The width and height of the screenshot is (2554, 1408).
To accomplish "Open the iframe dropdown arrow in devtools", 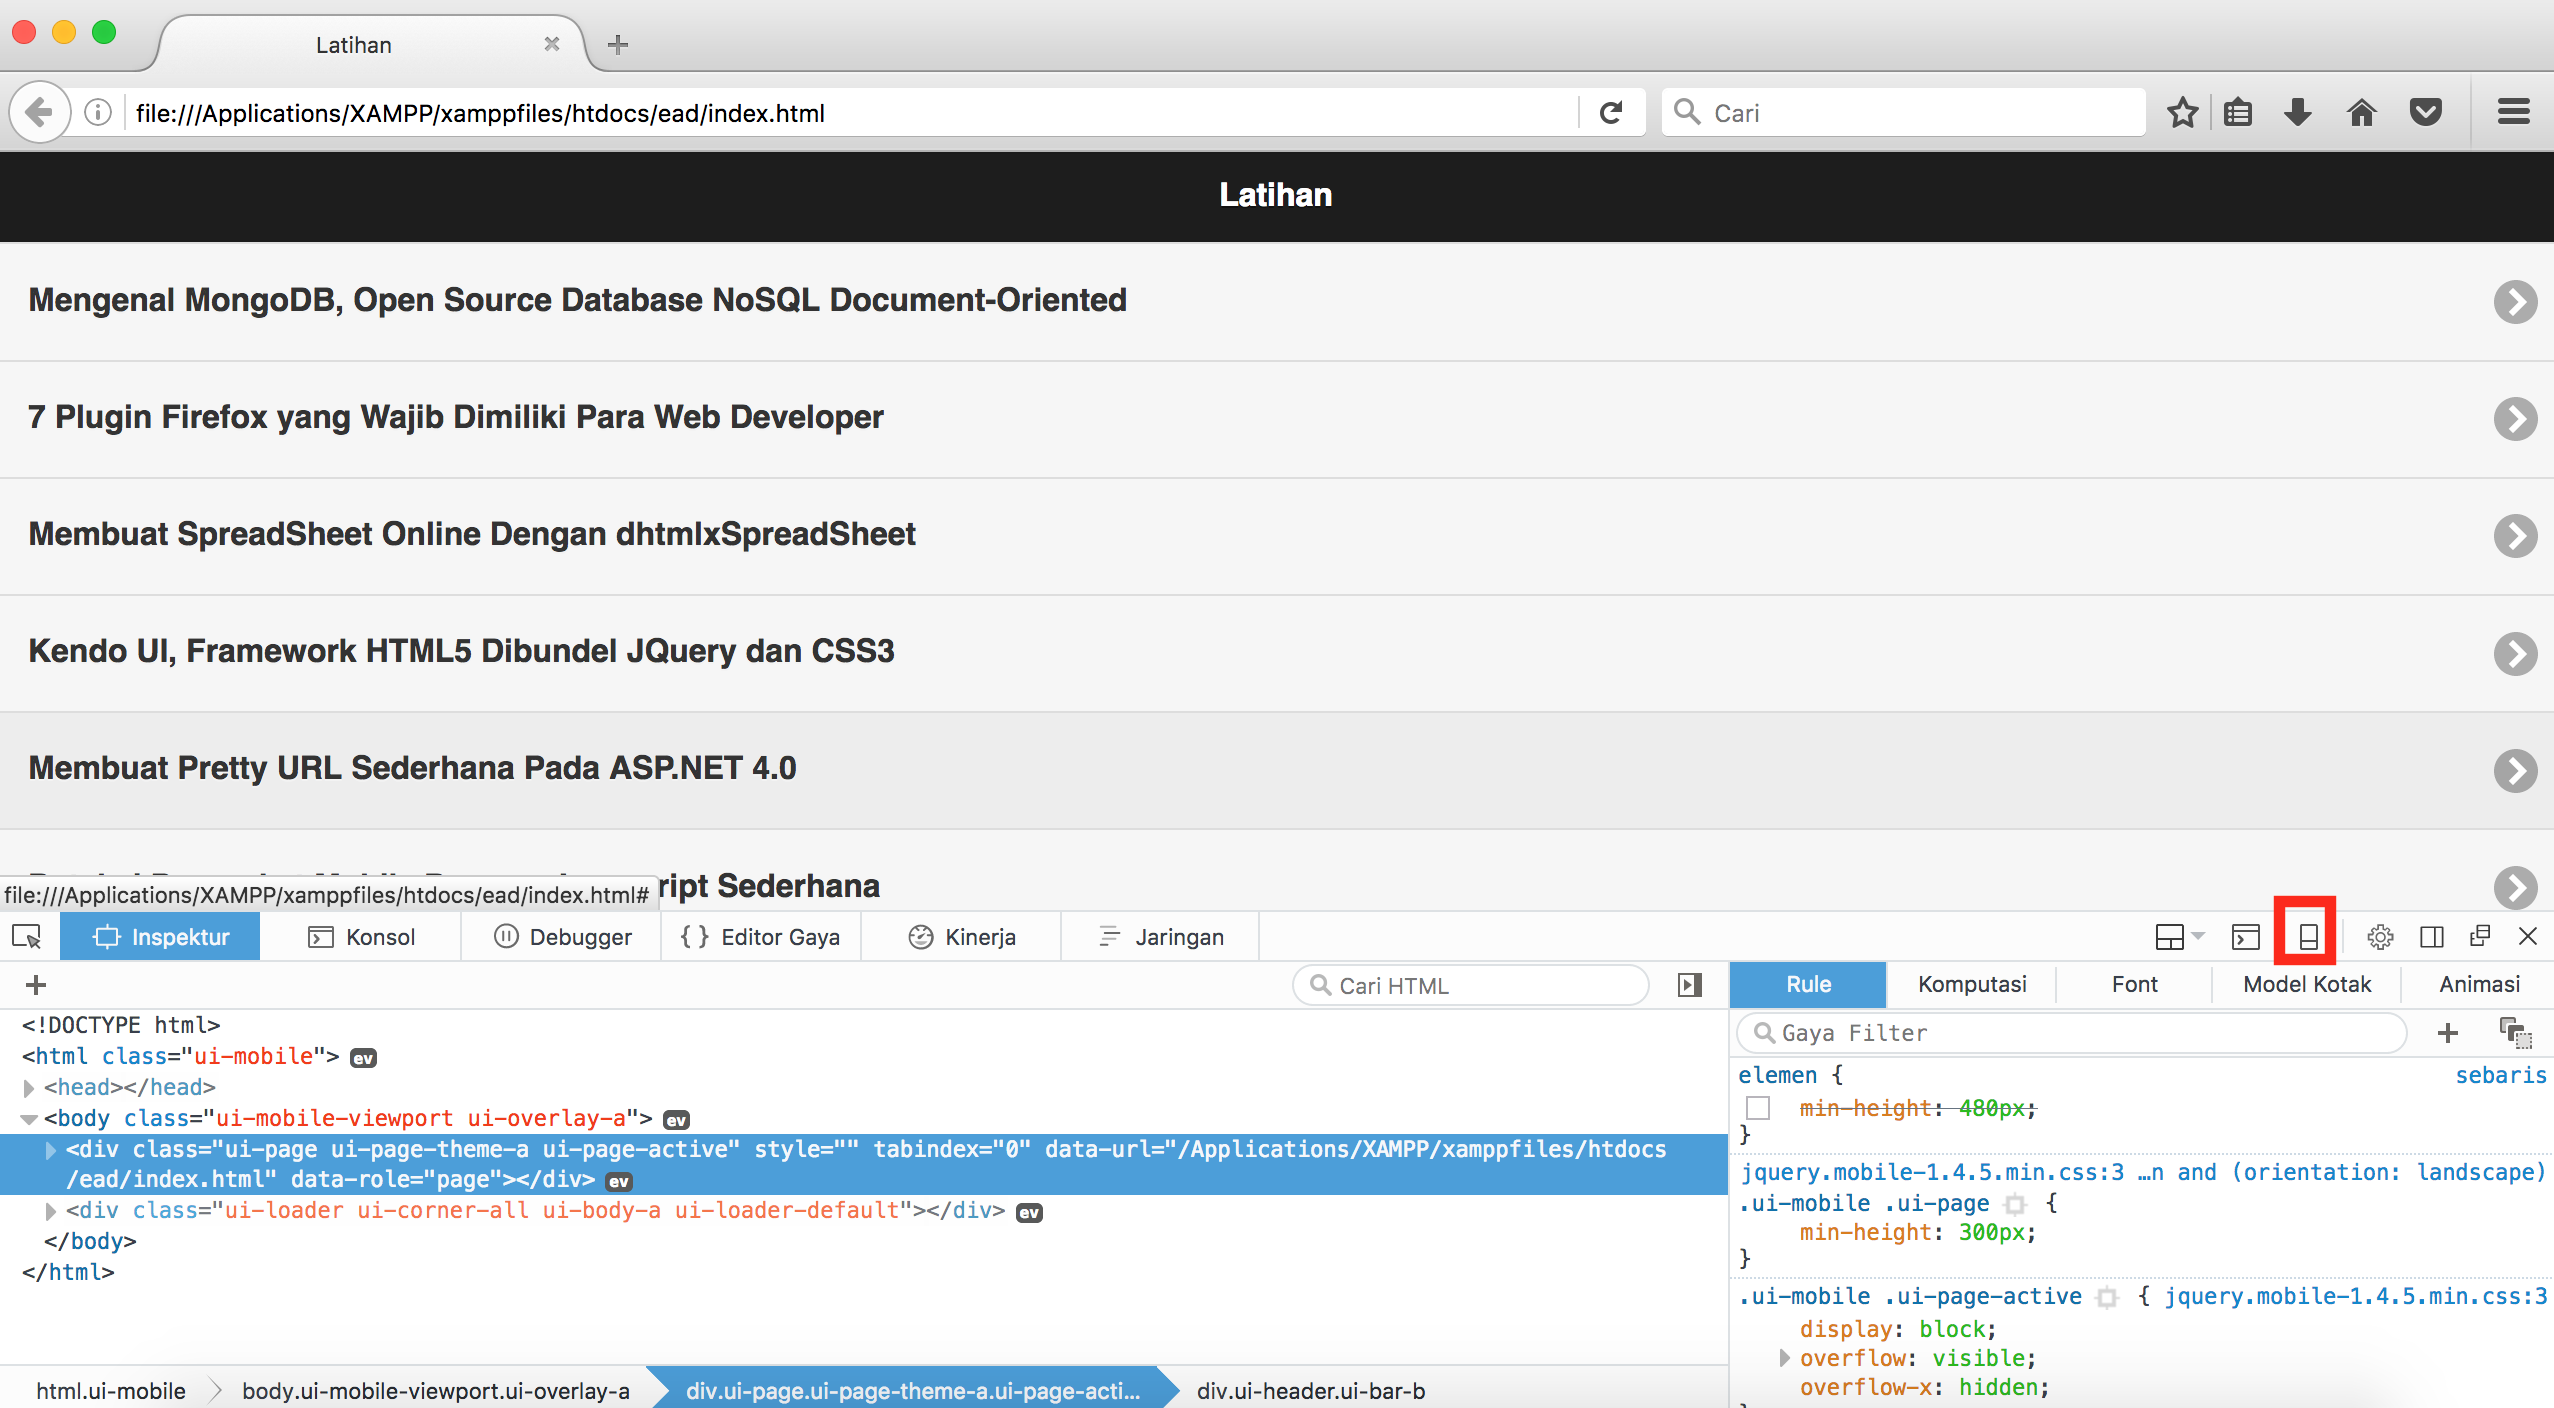I will [x=2198, y=936].
